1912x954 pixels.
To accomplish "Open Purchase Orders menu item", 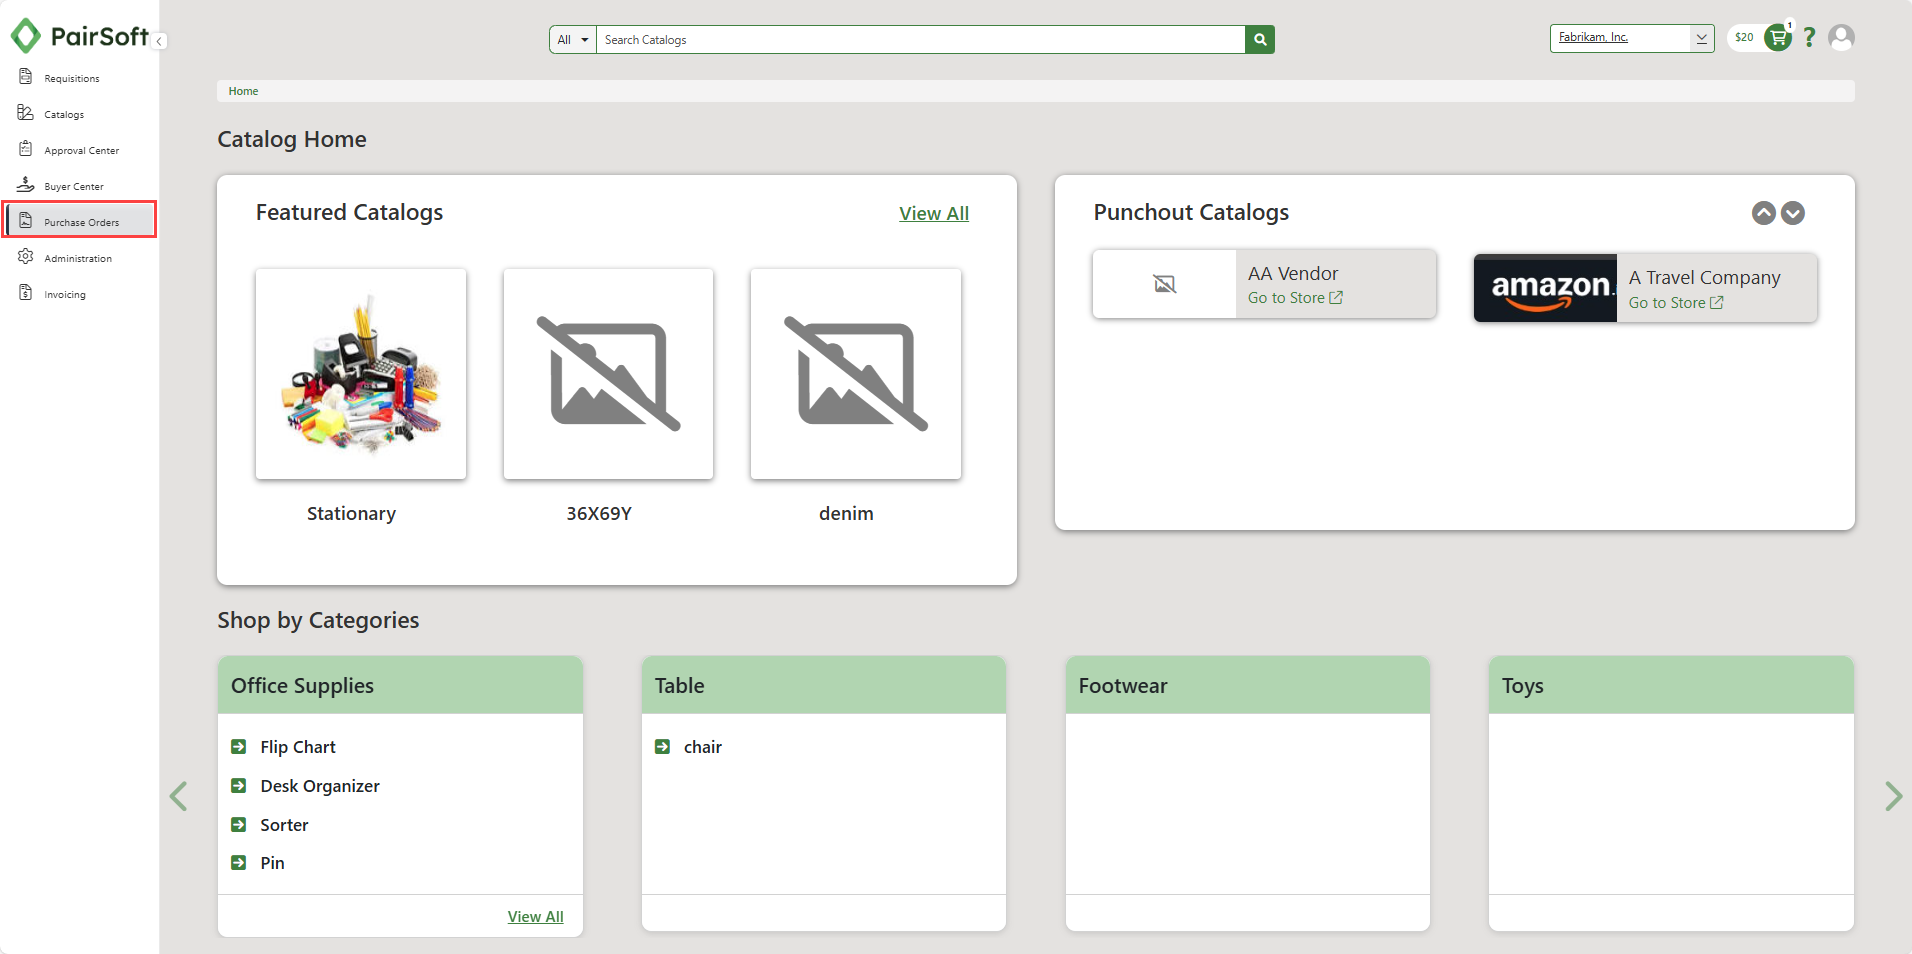I will (x=80, y=221).
